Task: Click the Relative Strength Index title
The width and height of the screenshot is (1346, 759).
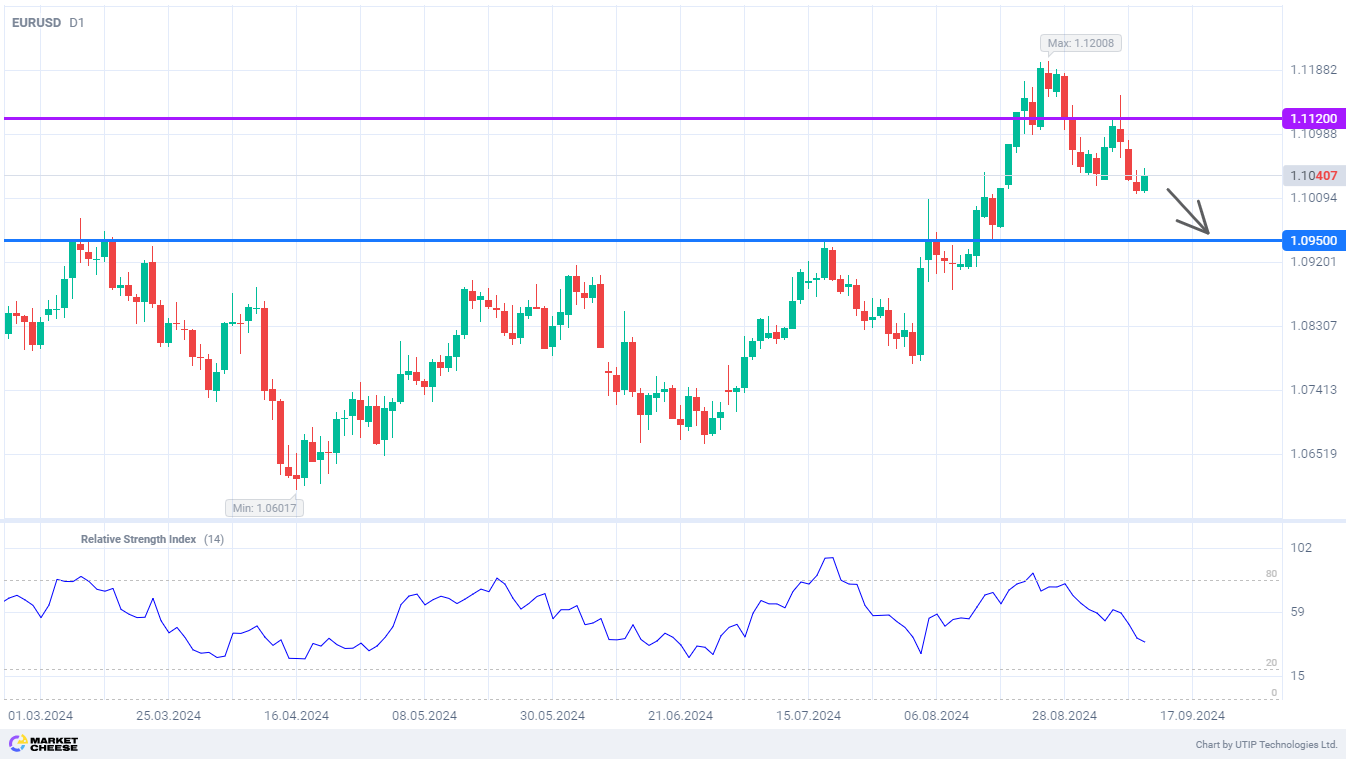Action: pyautogui.click(x=138, y=539)
